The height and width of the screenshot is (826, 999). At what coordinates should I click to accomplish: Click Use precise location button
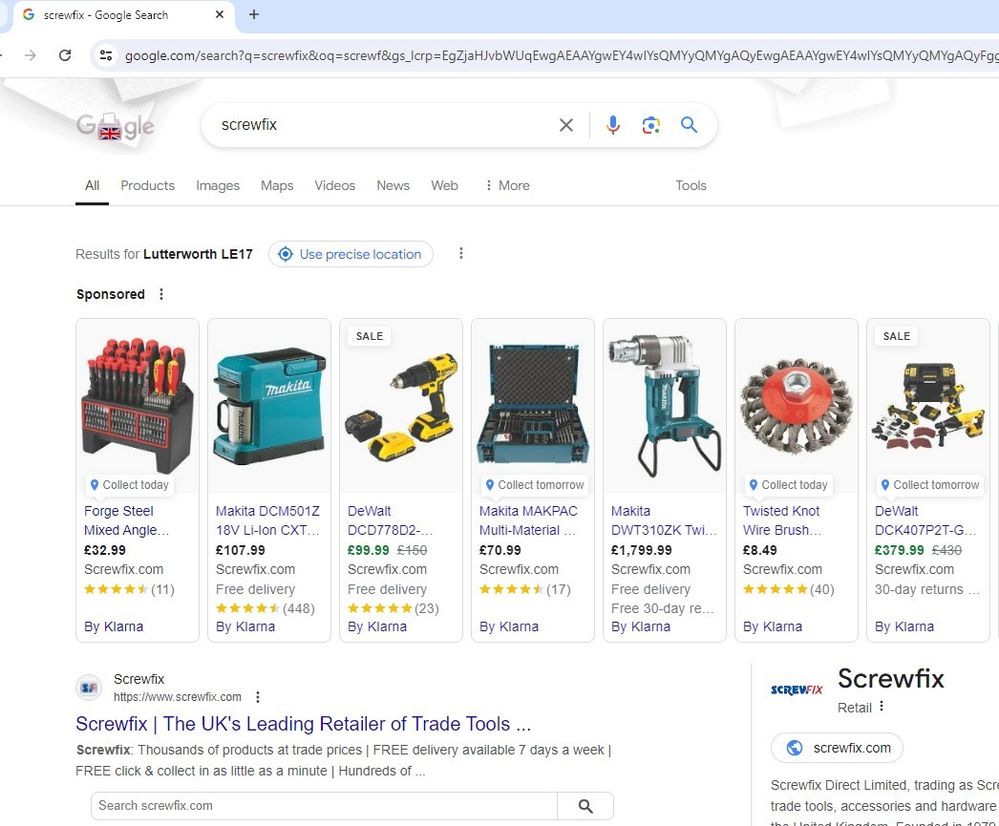[x=350, y=254]
